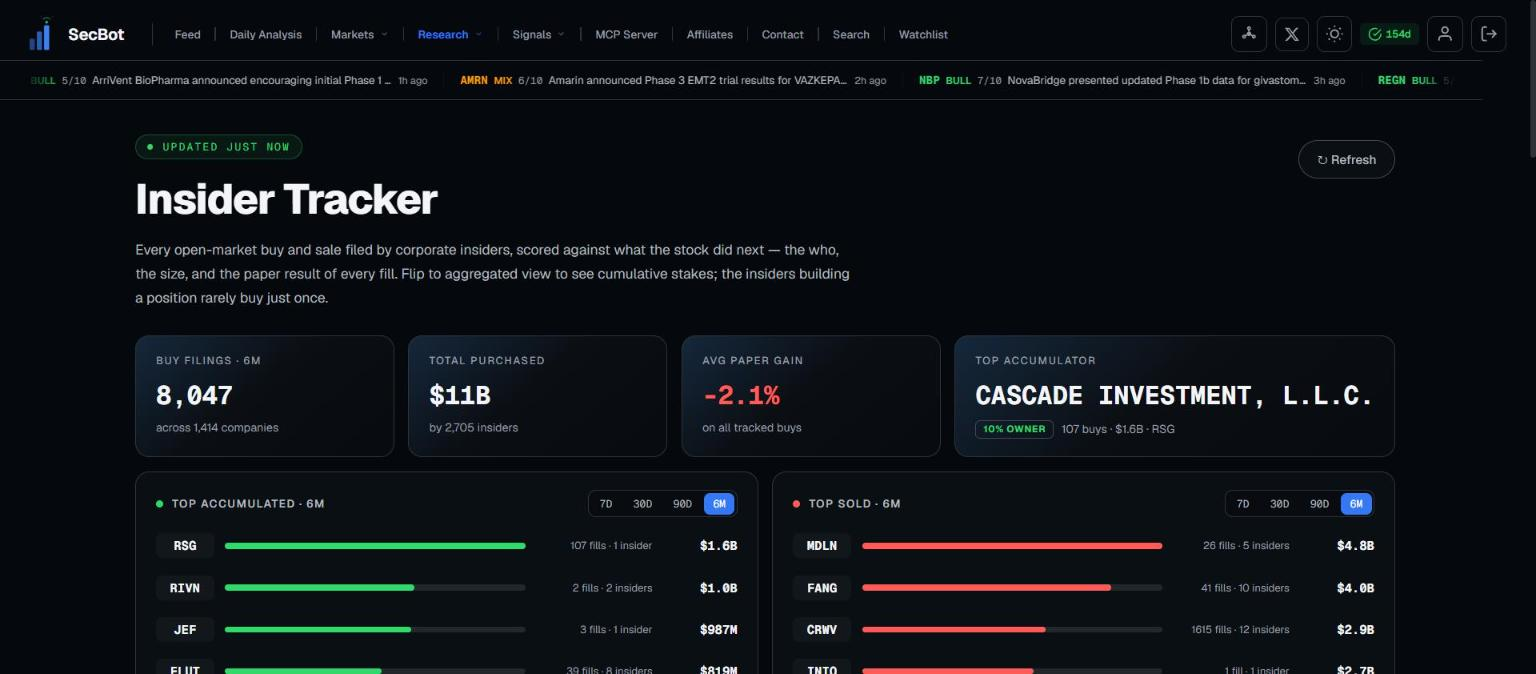
Task: Select 90D in Top Accumulated panel
Action: click(x=682, y=504)
